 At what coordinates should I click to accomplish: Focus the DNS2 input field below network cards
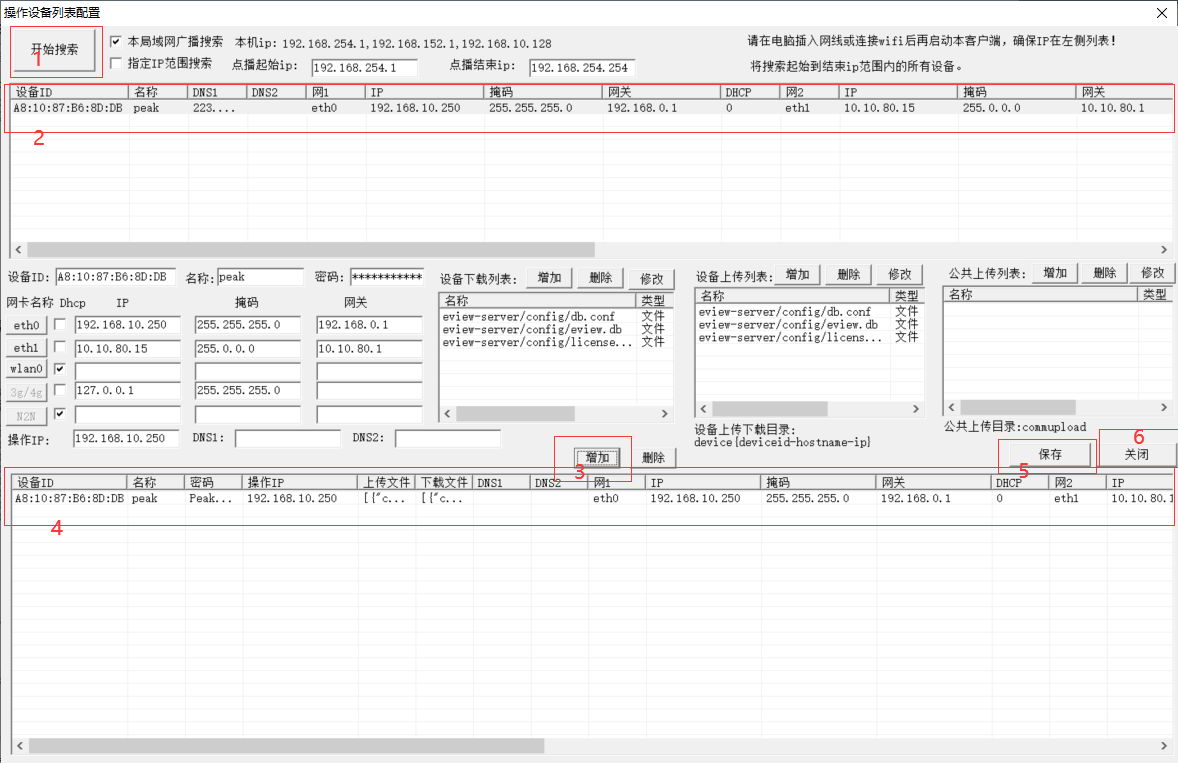(x=448, y=439)
